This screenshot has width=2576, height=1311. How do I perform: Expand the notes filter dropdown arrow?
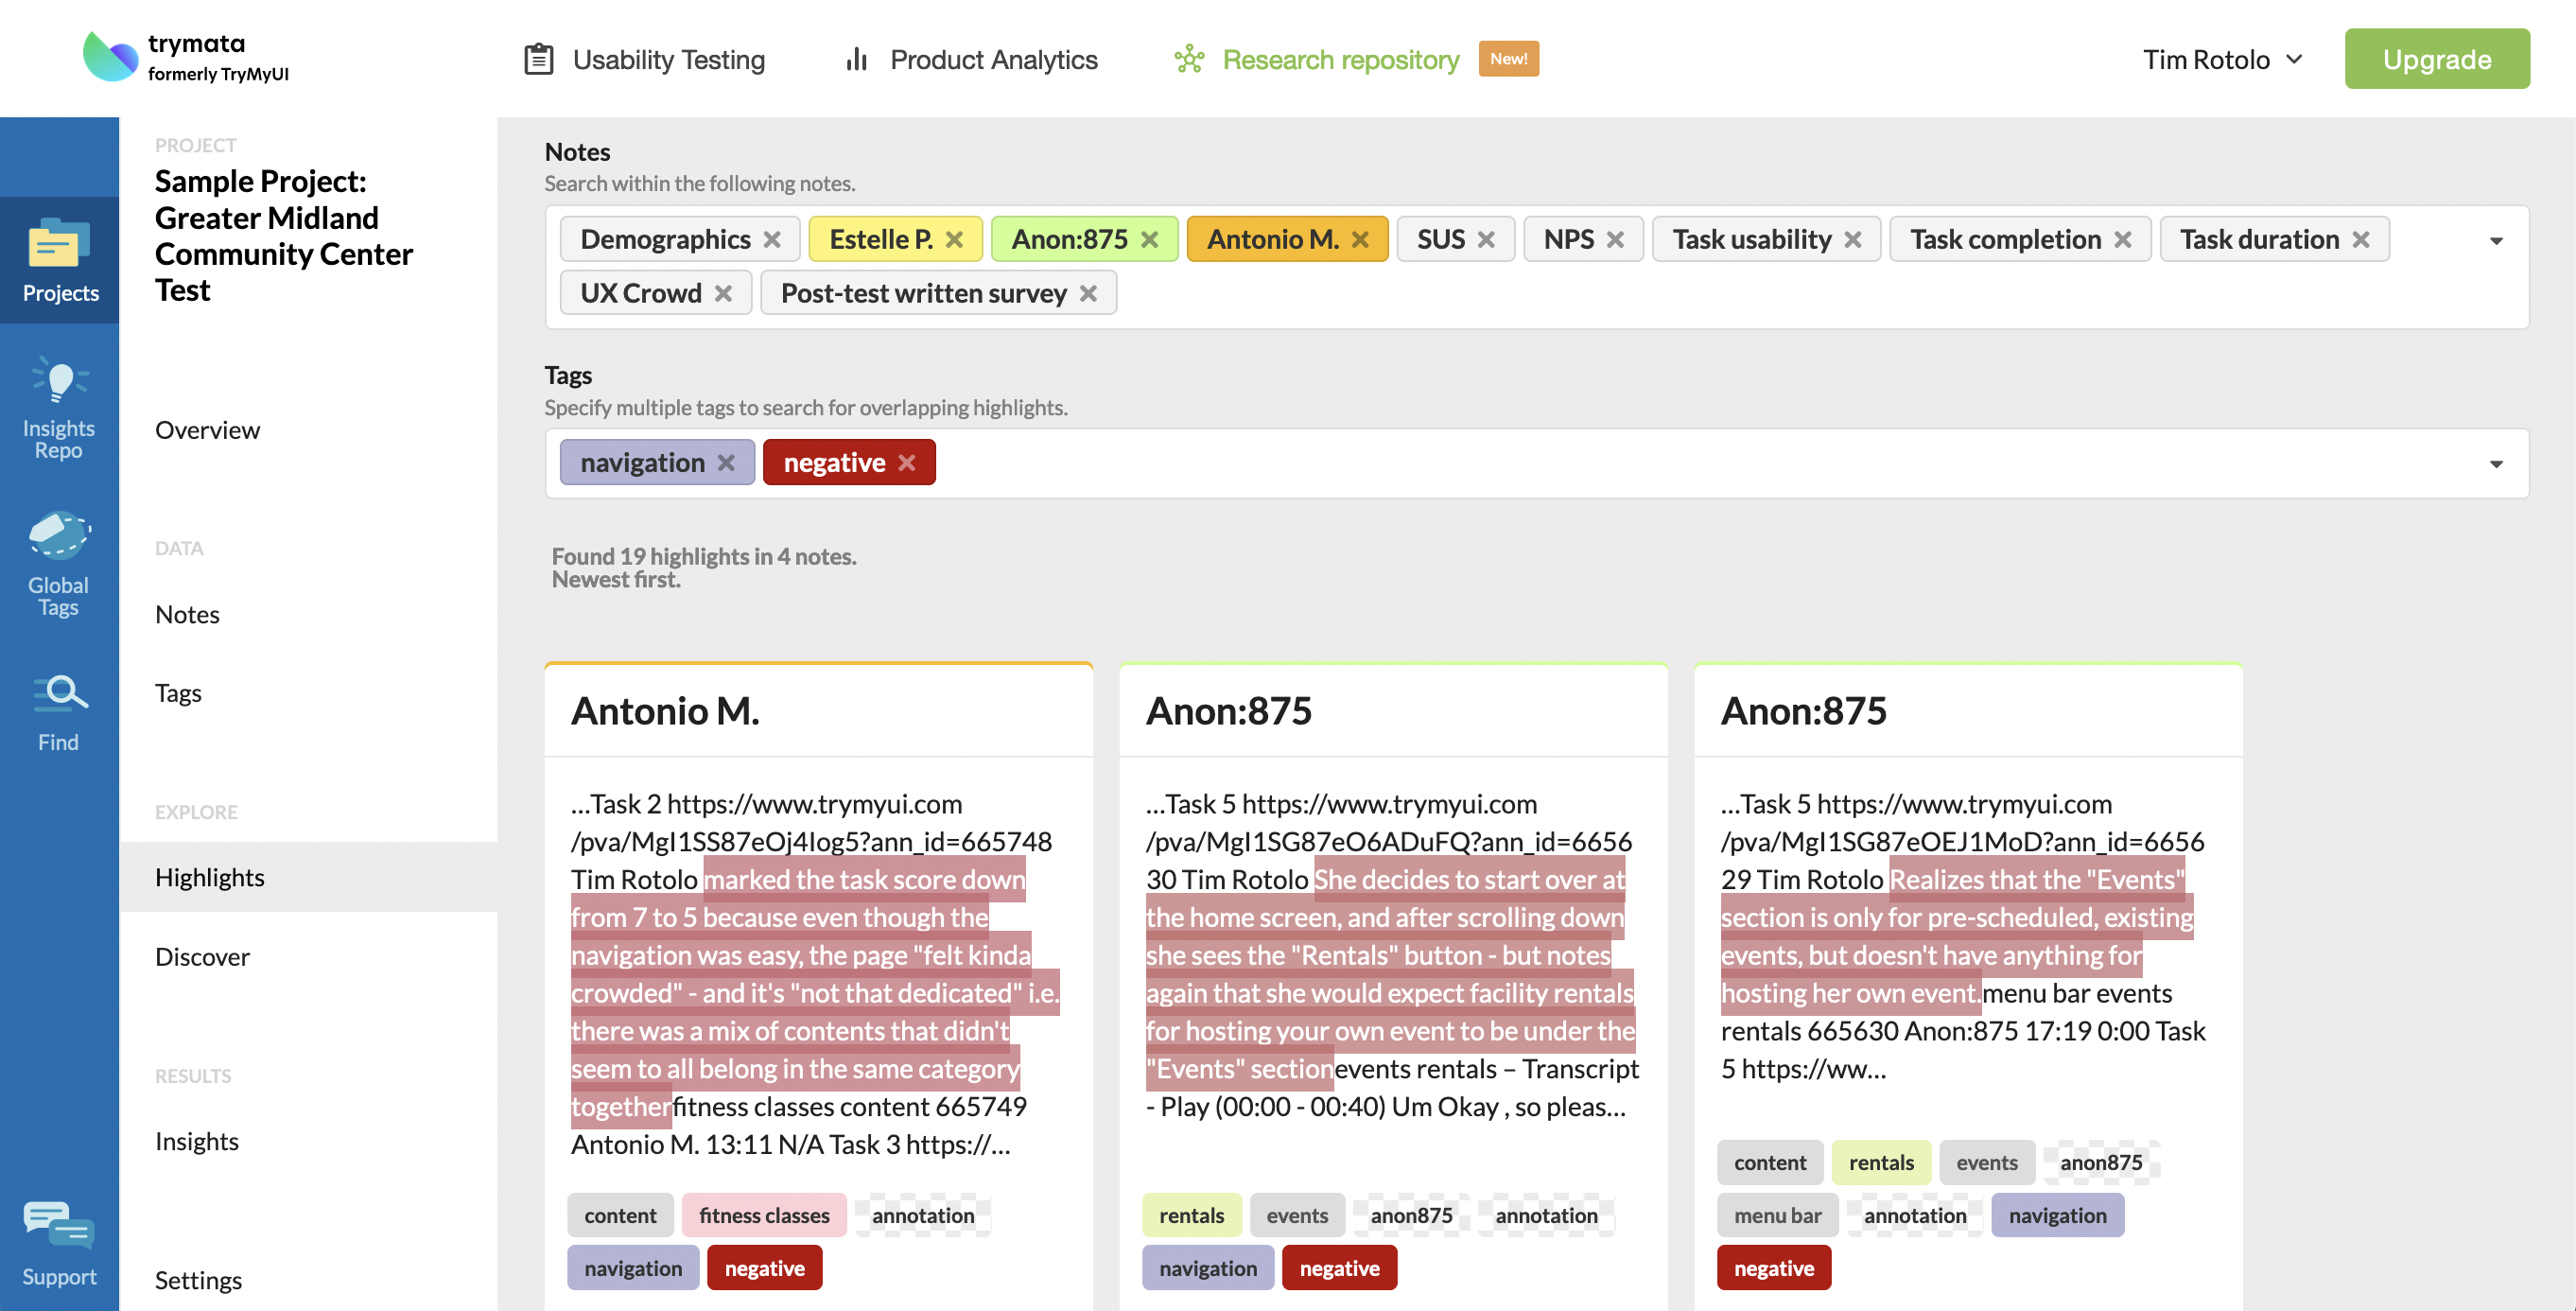point(2499,241)
